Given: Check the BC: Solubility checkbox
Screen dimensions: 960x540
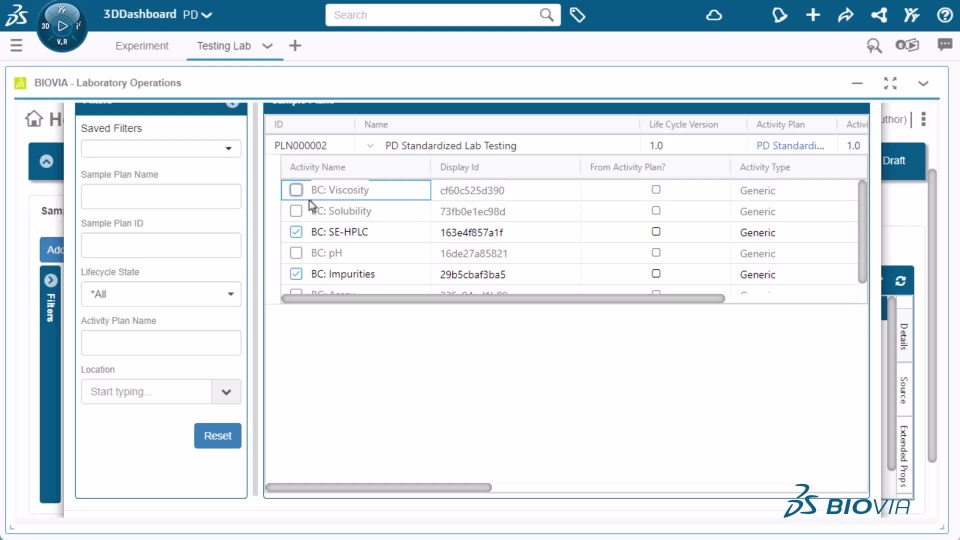Looking at the screenshot, I should click(x=296, y=211).
